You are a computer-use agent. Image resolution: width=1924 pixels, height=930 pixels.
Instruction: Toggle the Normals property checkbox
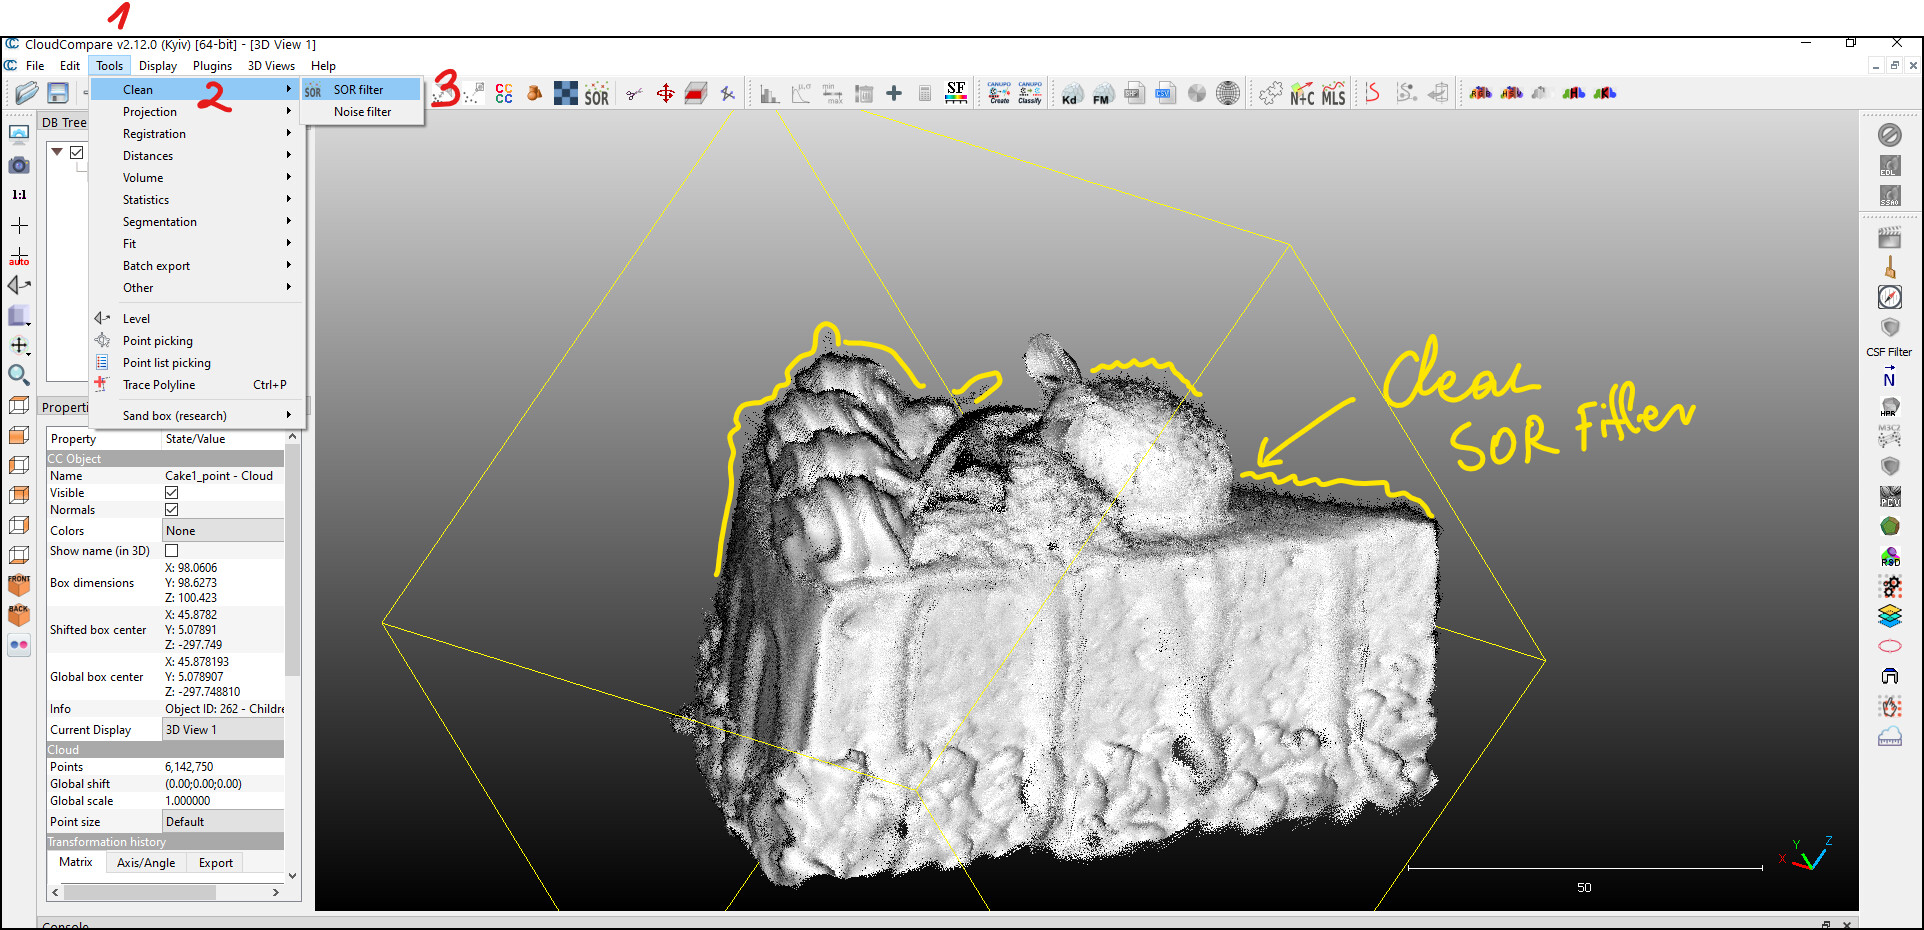(172, 510)
